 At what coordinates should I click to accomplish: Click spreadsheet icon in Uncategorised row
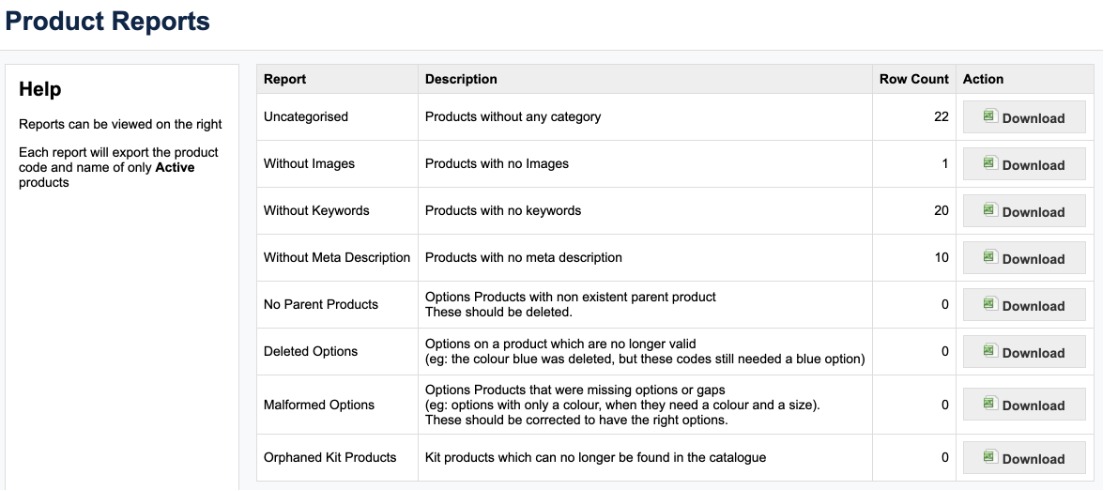pyautogui.click(x=992, y=117)
